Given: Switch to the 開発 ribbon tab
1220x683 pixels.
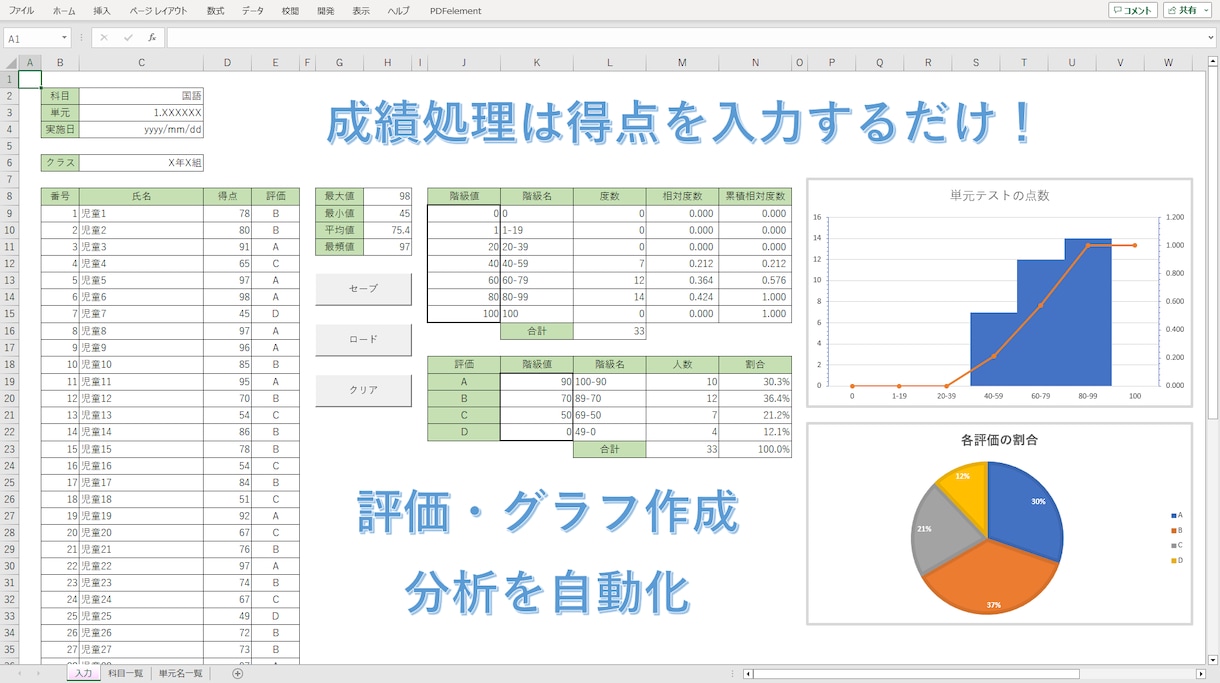Looking at the screenshot, I should click(x=326, y=10).
